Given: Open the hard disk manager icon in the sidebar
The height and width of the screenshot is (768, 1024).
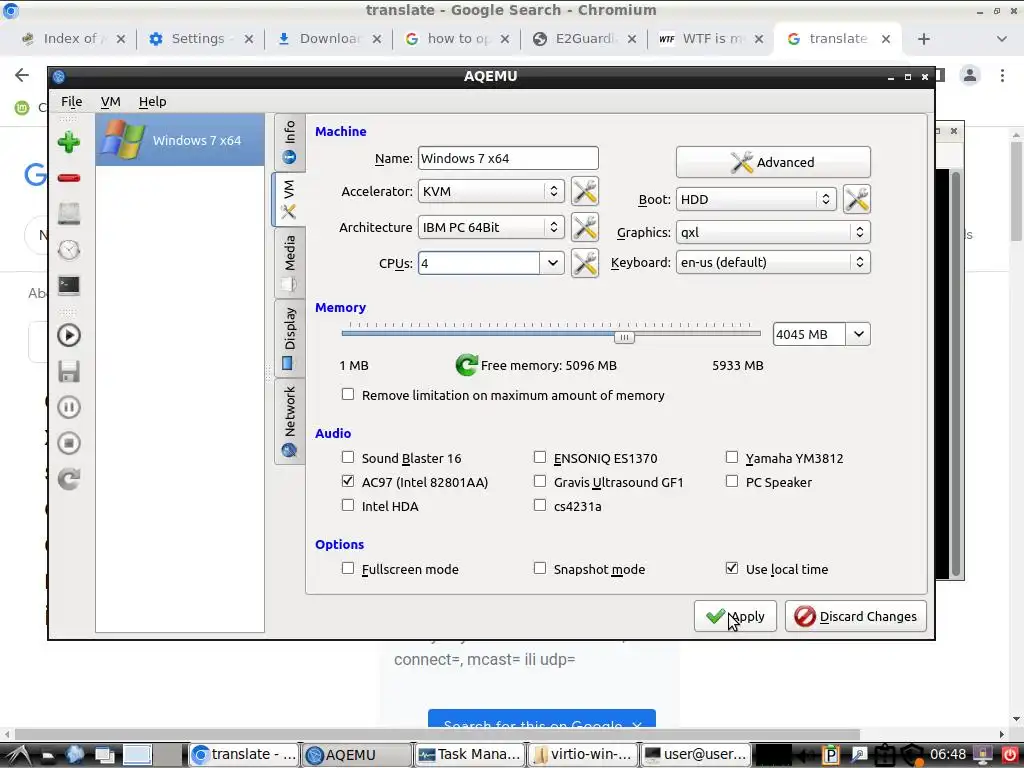Looking at the screenshot, I should tap(69, 214).
